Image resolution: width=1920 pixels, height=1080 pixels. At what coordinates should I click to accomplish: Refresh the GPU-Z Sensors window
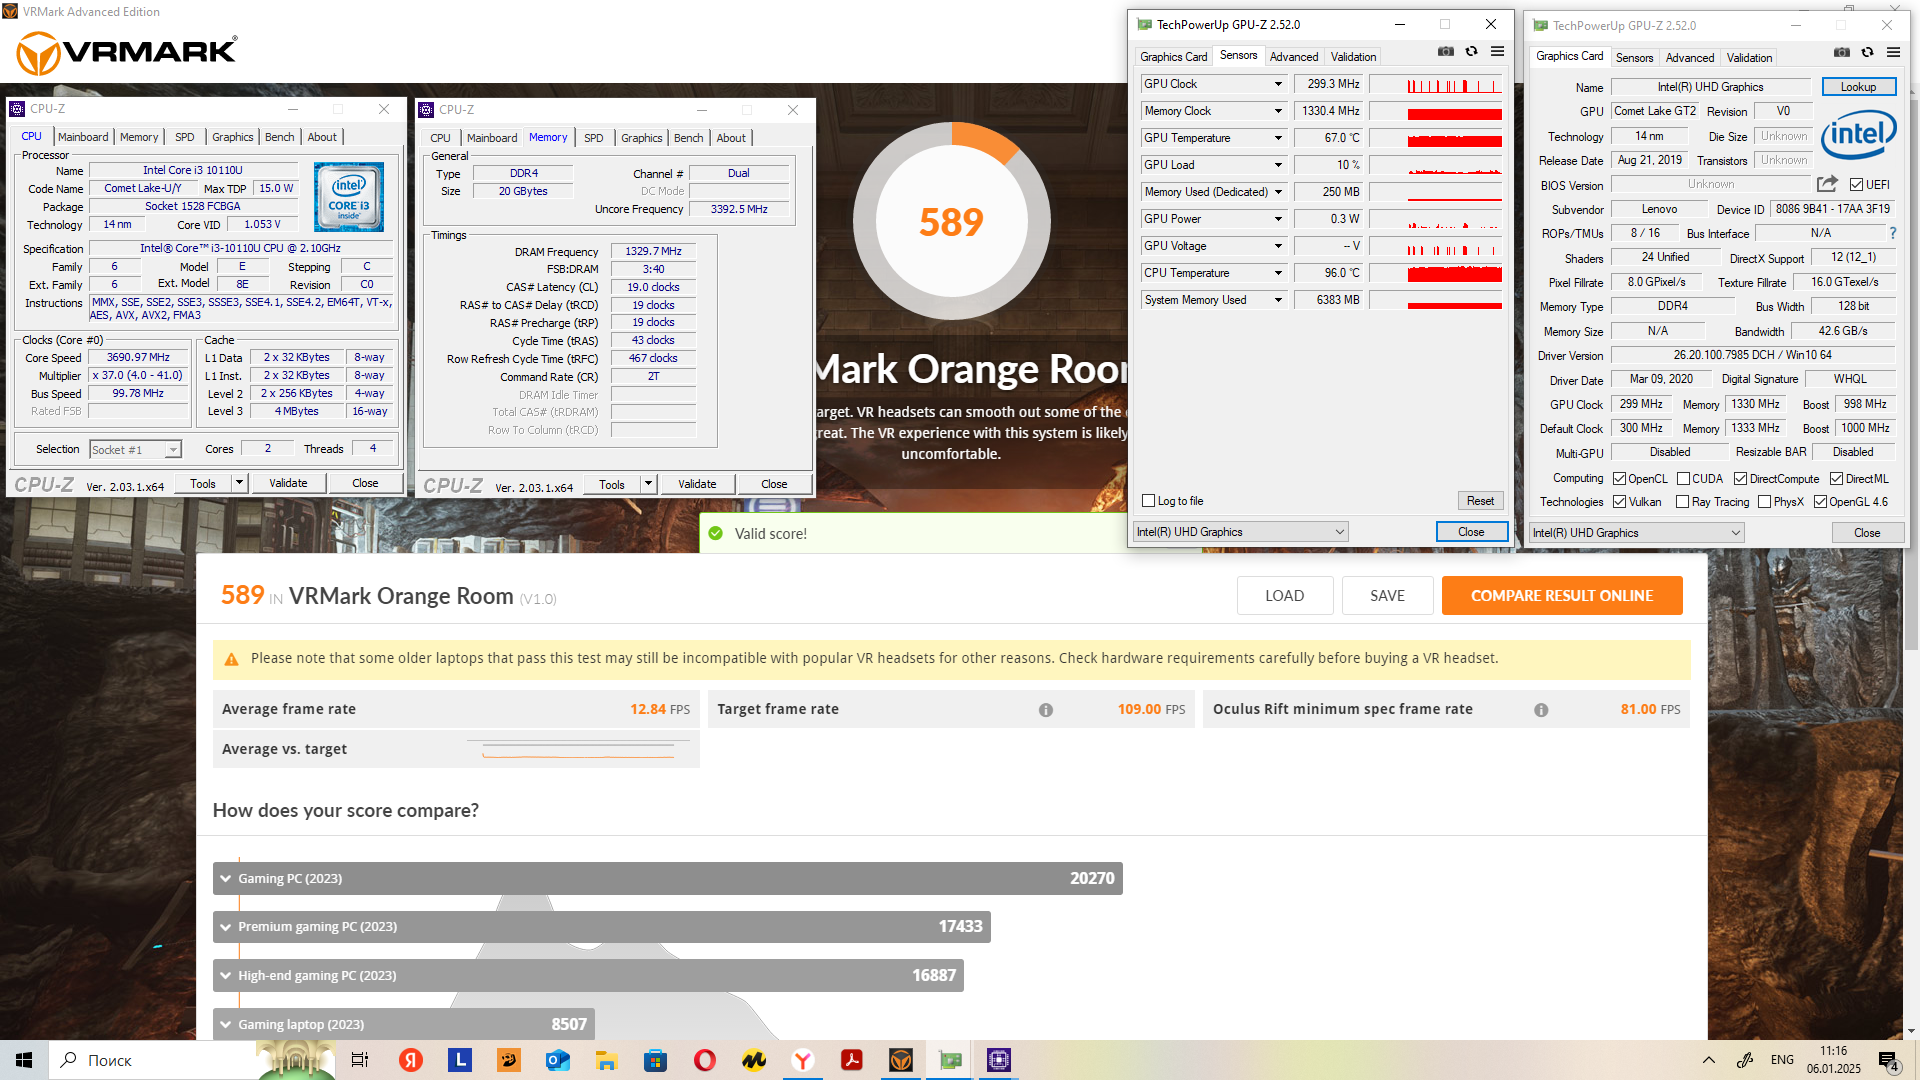pyautogui.click(x=1472, y=51)
